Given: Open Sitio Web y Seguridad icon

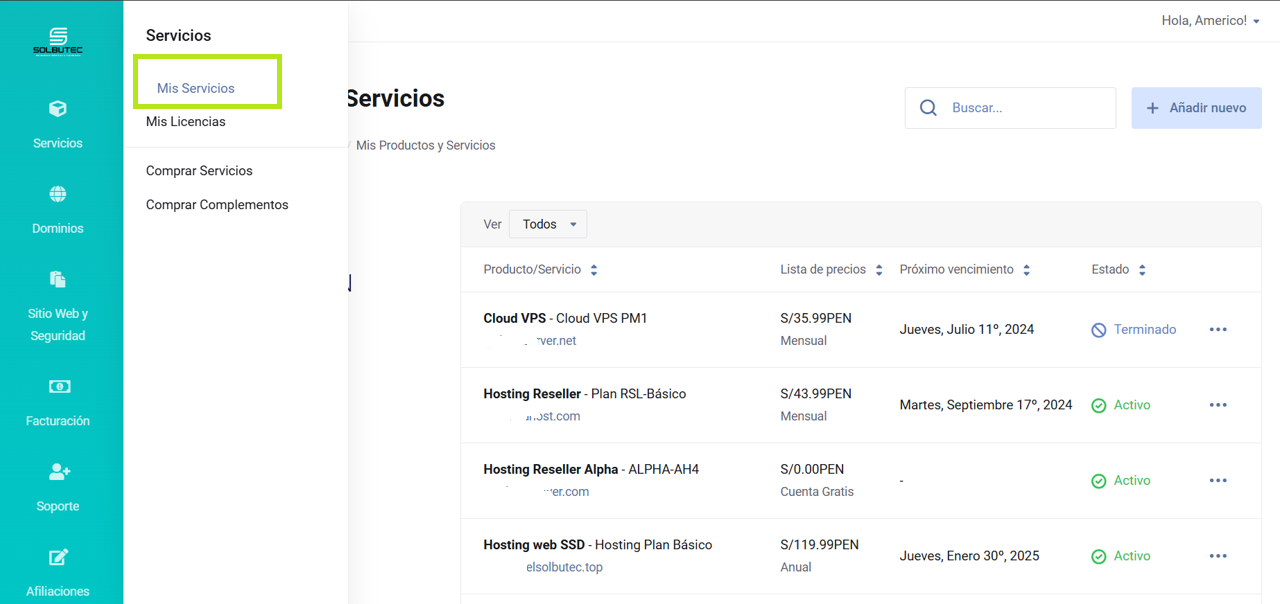Looking at the screenshot, I should coord(58,279).
